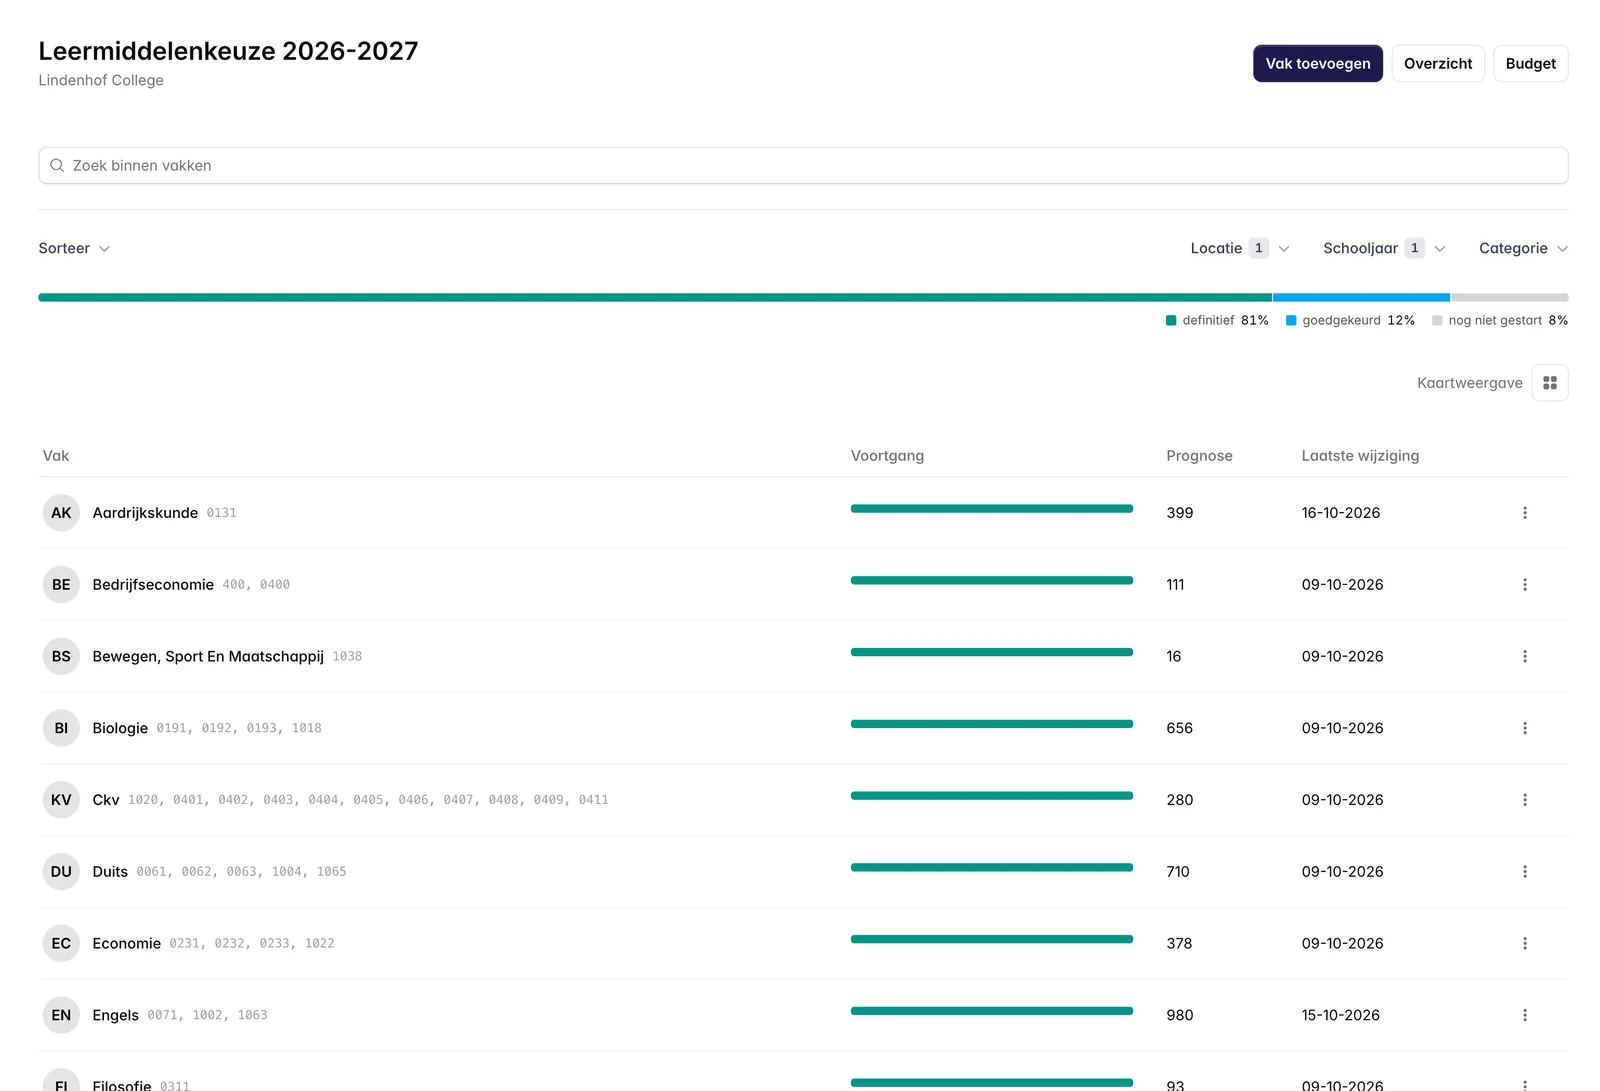Click the definitief segment of status bar
The width and height of the screenshot is (1600, 1091).
tap(655, 297)
